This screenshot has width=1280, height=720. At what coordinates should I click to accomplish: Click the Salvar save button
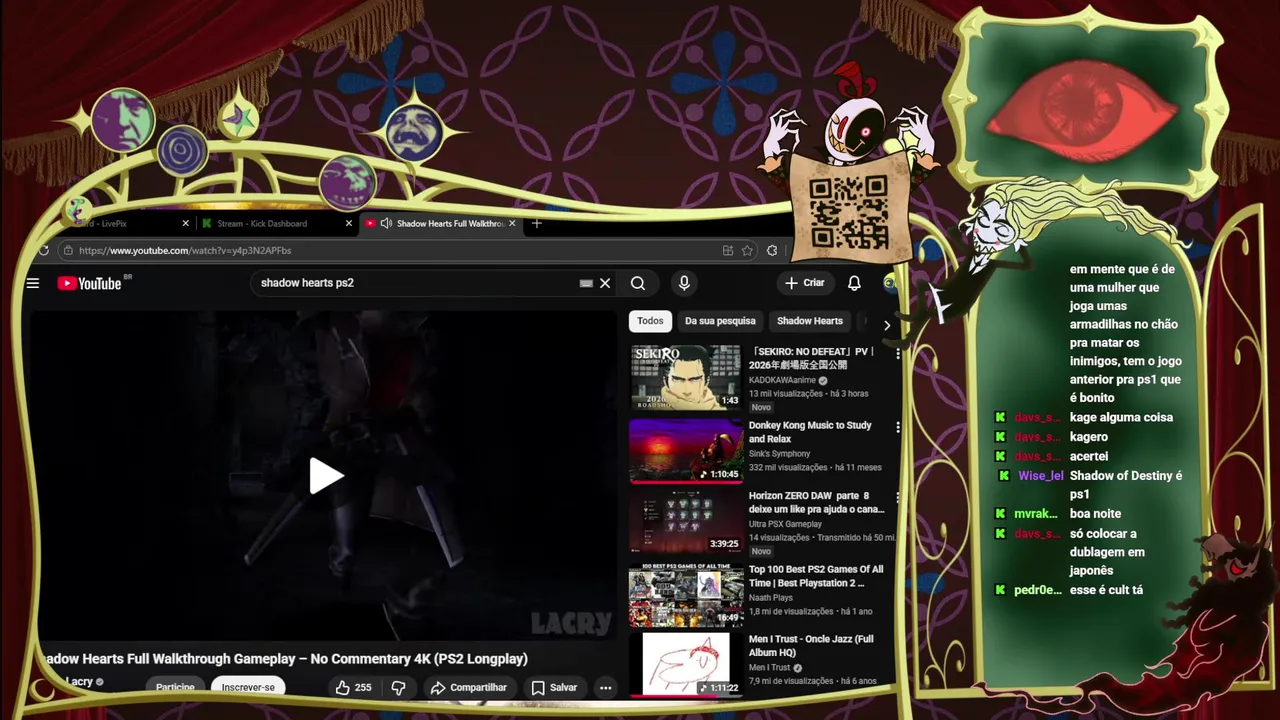554,687
